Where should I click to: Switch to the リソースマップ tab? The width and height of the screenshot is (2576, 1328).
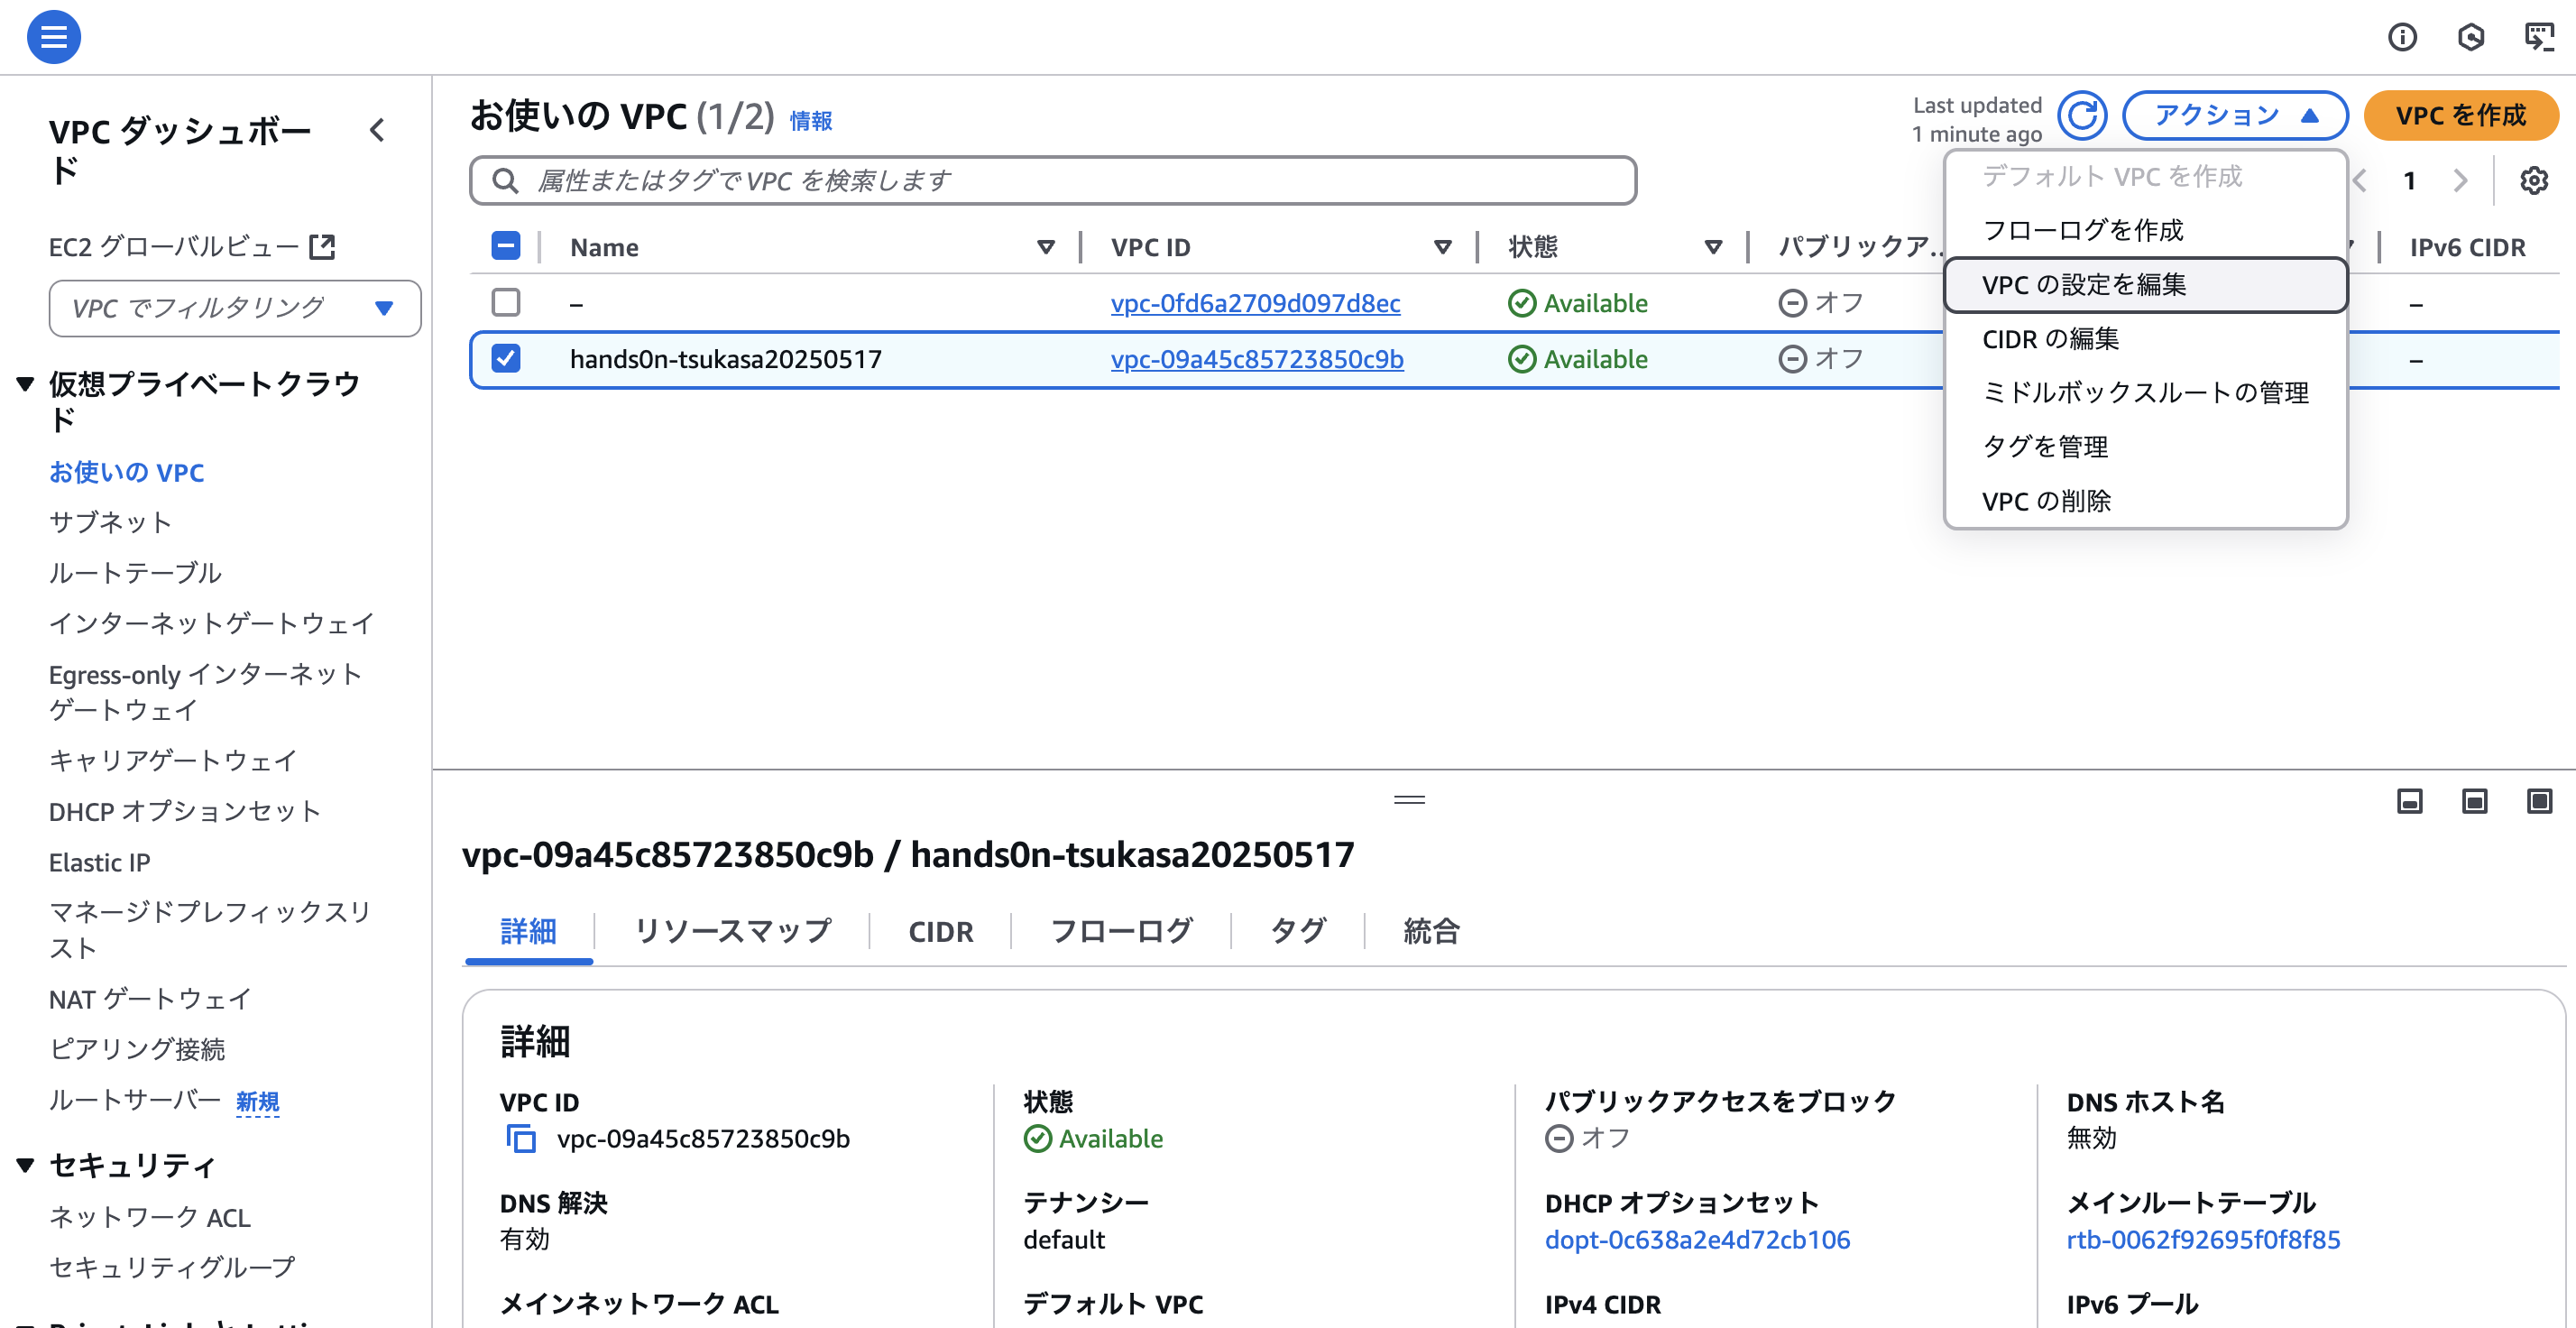[733, 931]
